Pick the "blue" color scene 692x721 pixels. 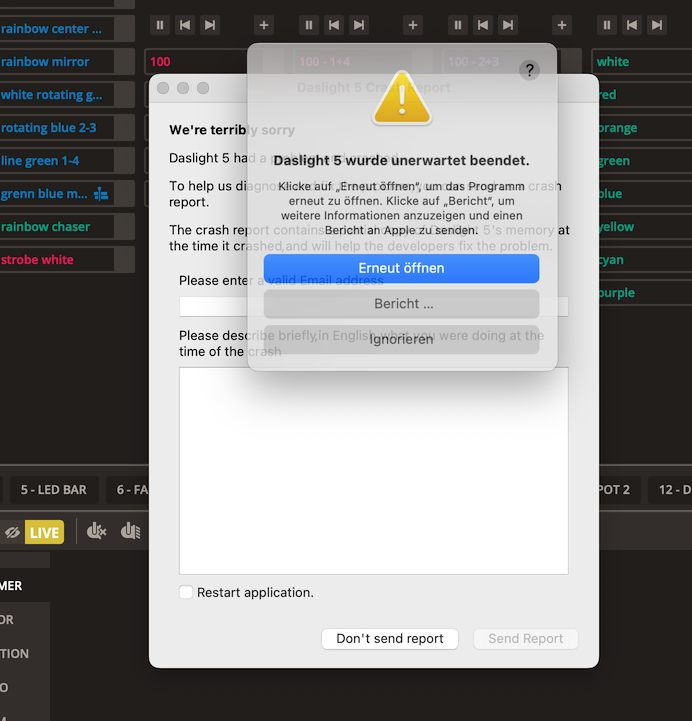pyautogui.click(x=645, y=194)
